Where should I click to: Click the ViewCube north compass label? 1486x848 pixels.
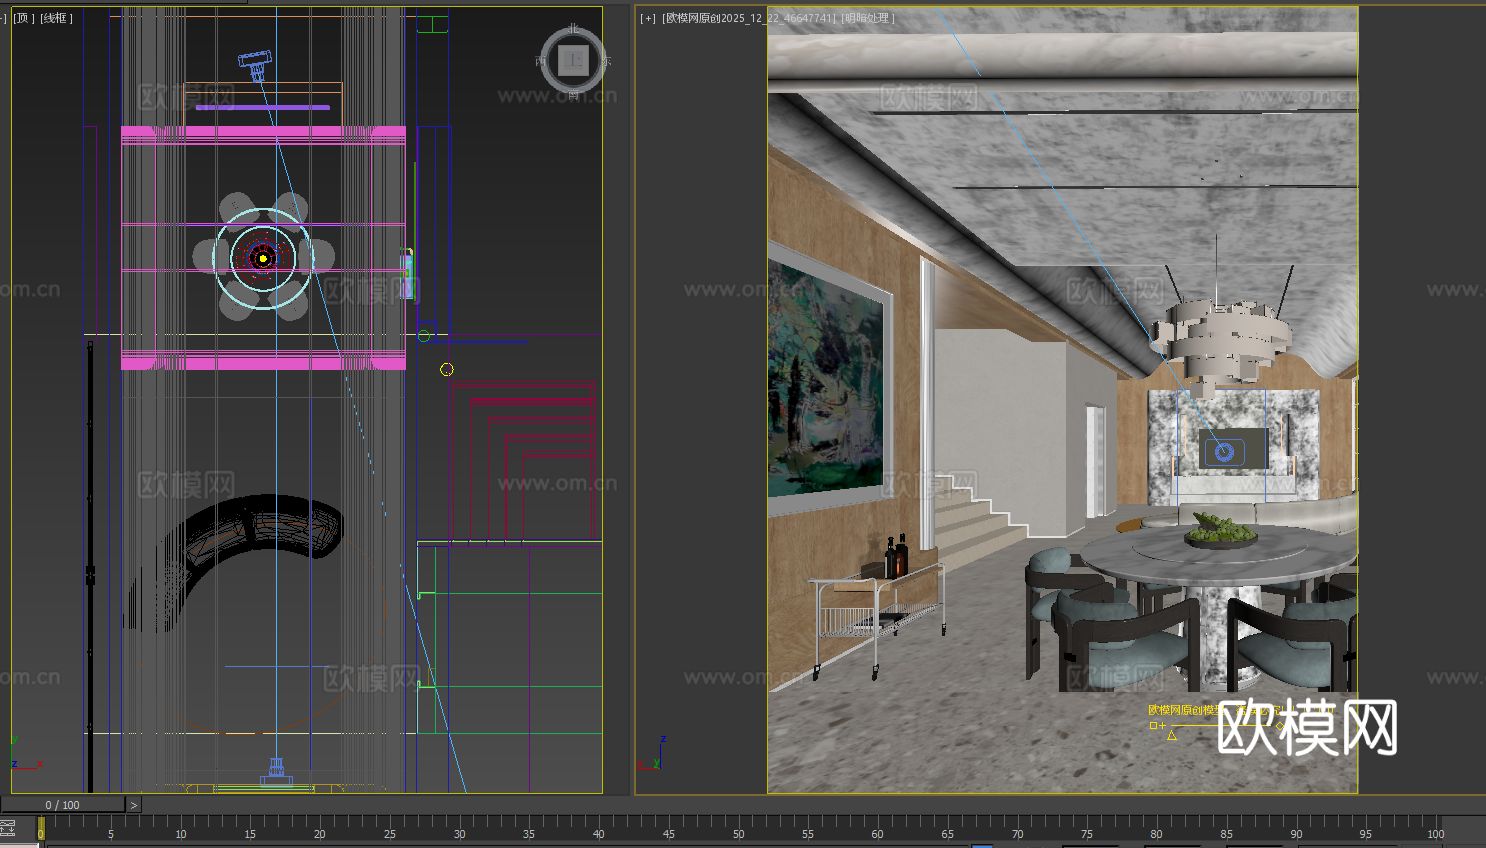click(573, 29)
